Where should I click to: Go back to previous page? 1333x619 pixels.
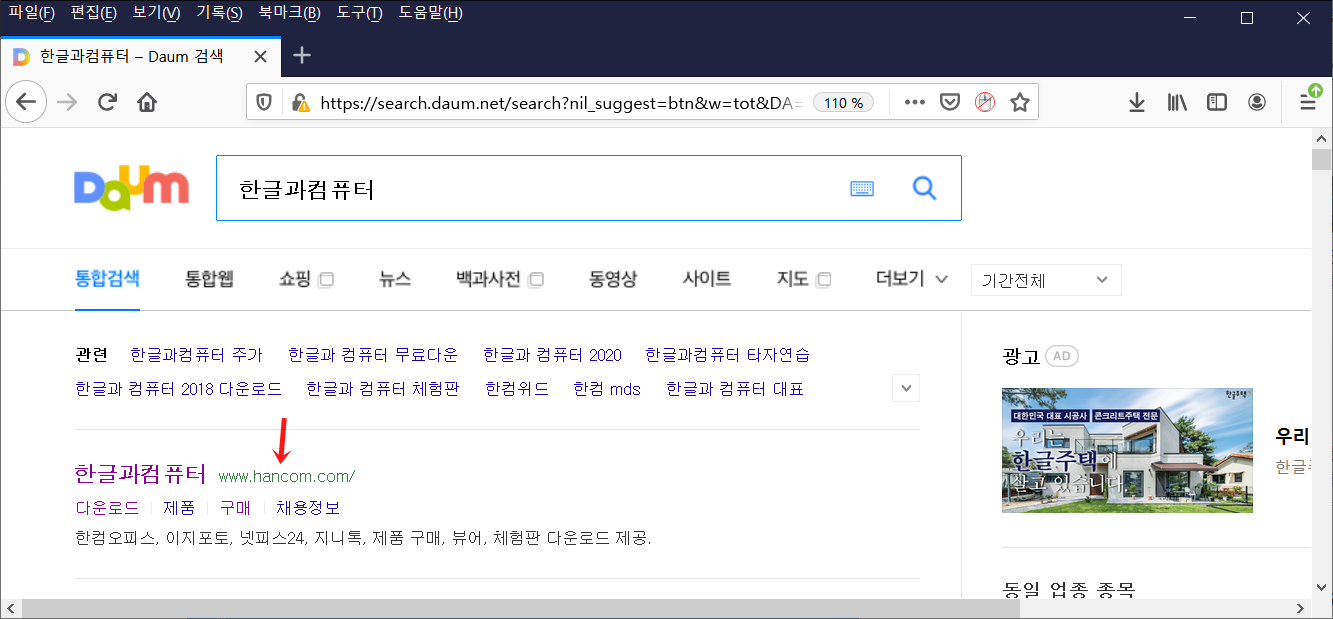[26, 102]
